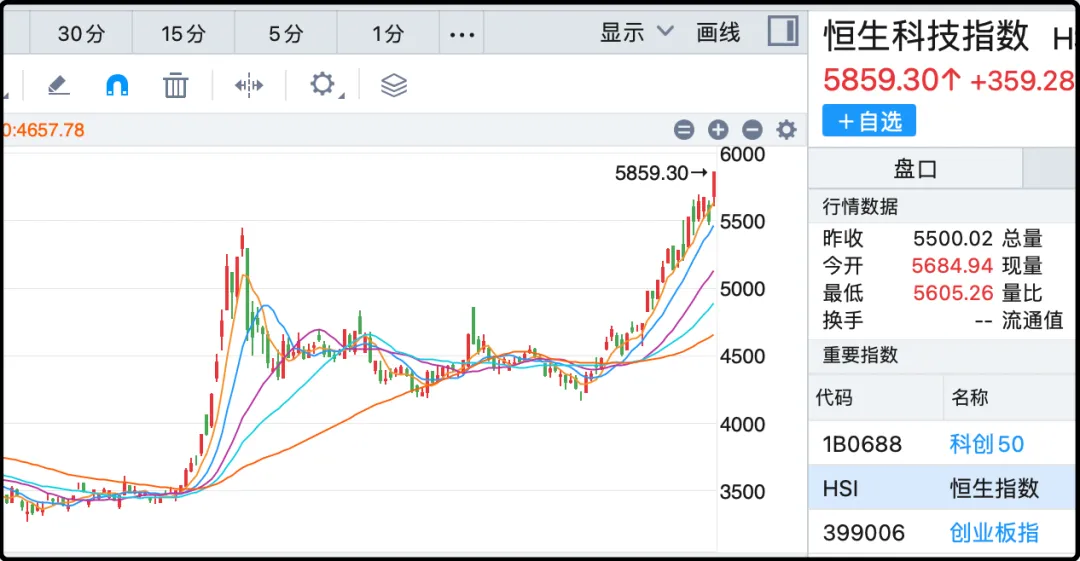Open the gear settings dropdown in toolbar
Screen dimensions: 1080x561
[x=323, y=84]
